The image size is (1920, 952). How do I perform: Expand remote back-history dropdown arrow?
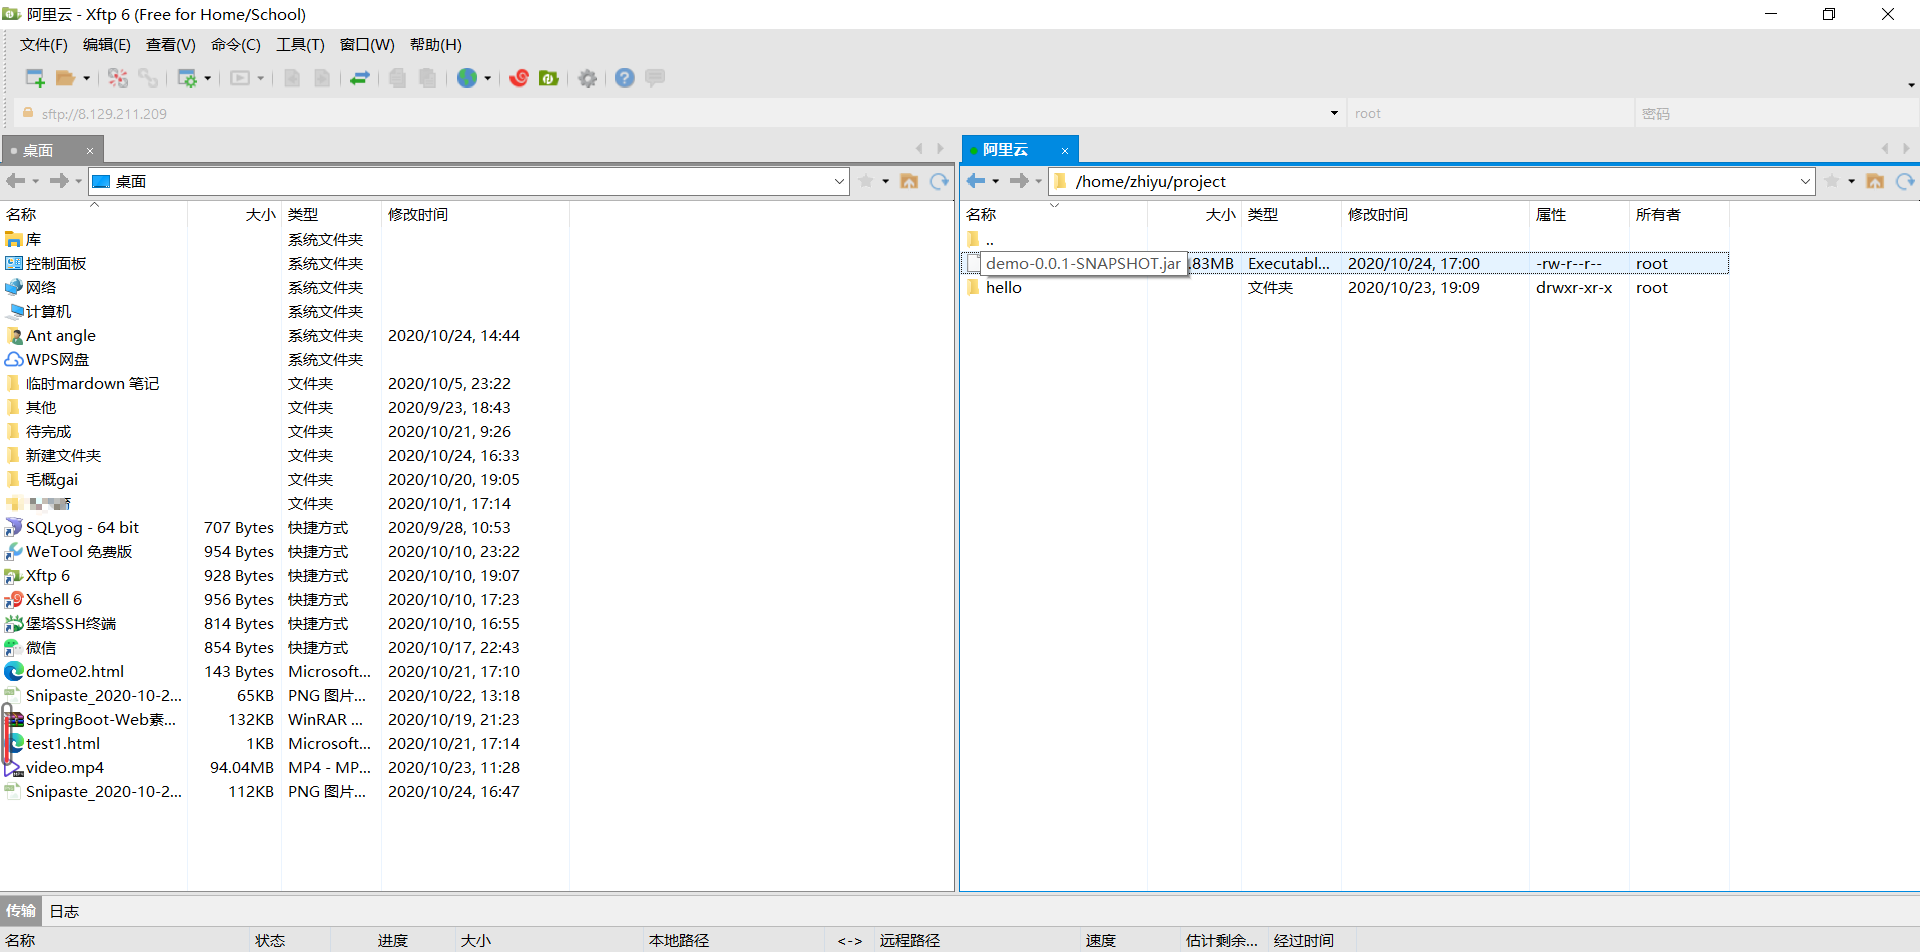click(996, 181)
